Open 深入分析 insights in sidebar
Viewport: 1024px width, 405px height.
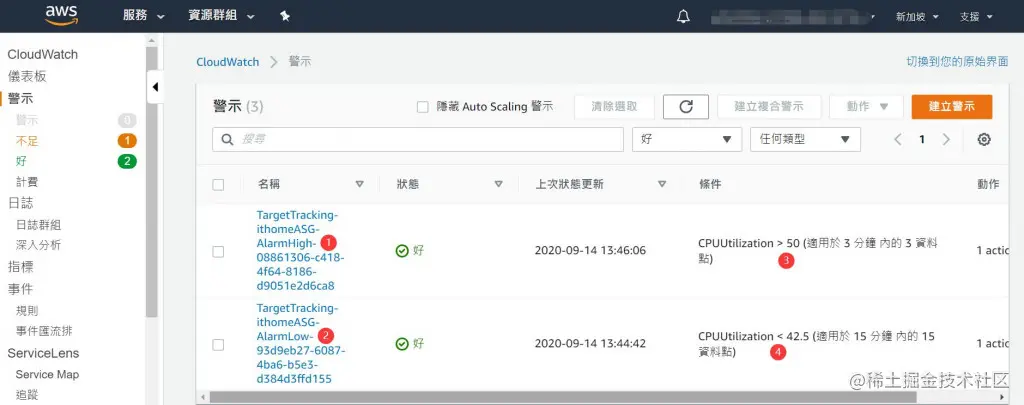point(38,245)
